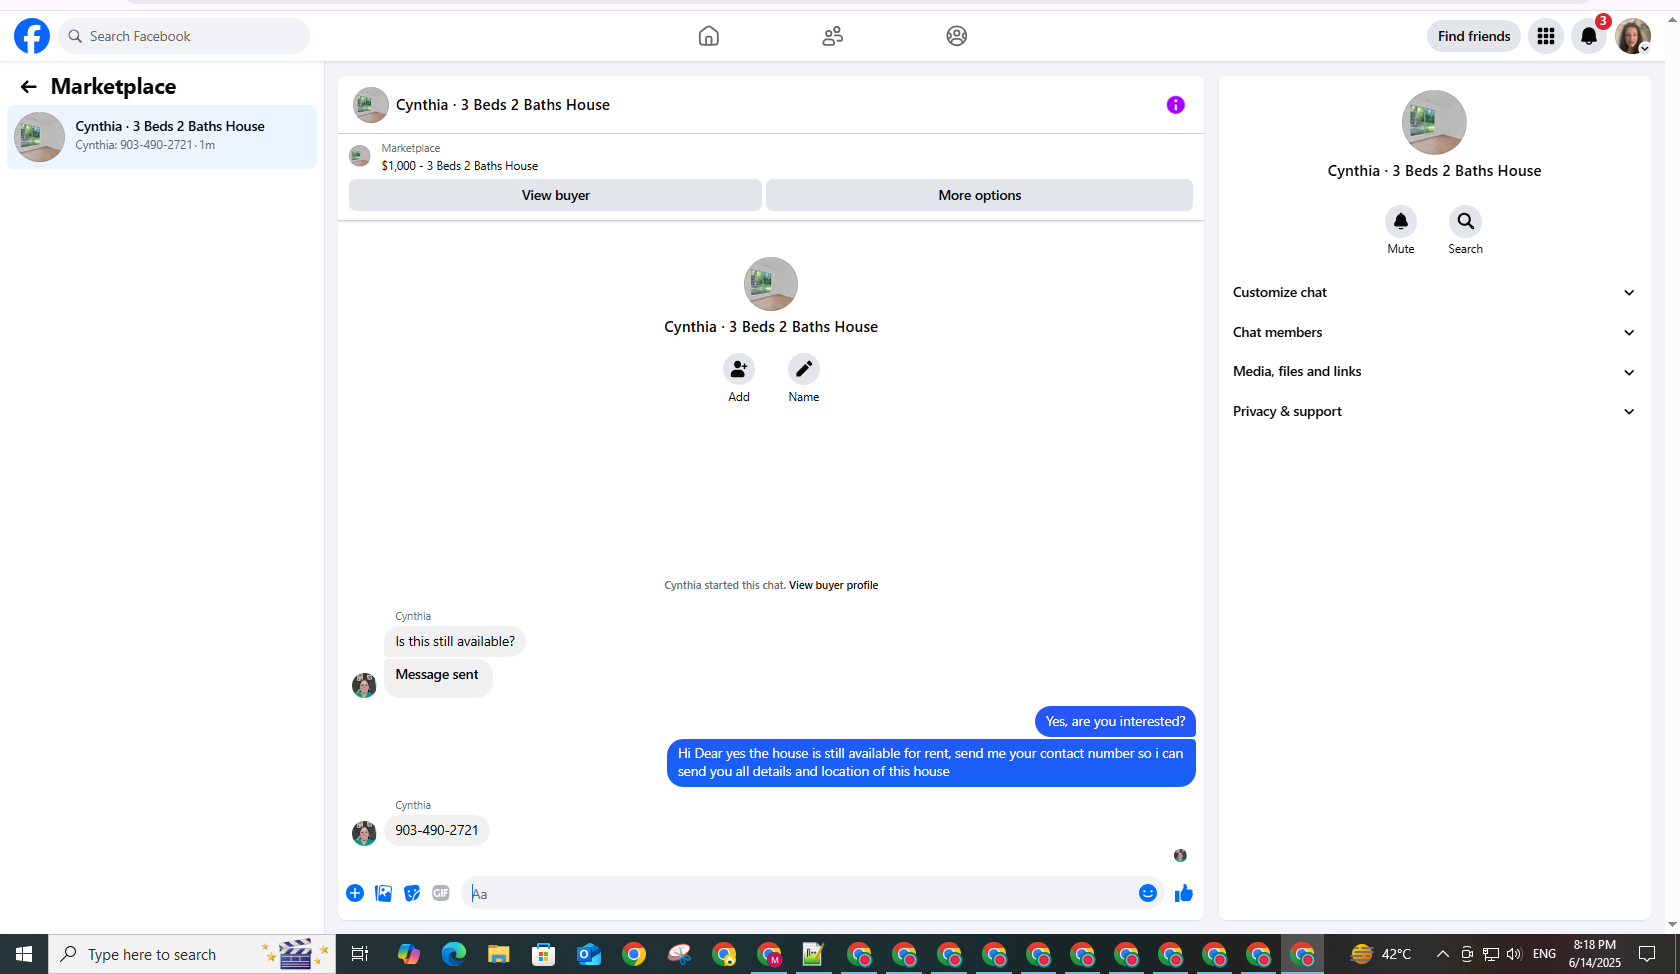This screenshot has width=1680, height=974.
Task: Open Microsoft Store from the taskbar
Action: point(543,954)
